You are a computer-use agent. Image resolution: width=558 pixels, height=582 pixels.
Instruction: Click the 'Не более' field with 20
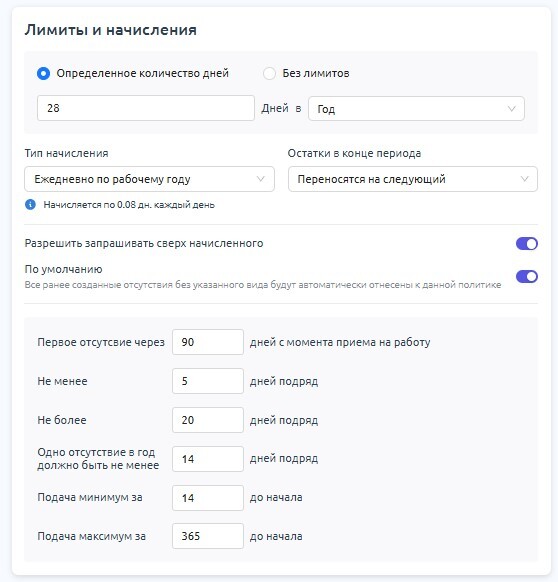(208, 420)
